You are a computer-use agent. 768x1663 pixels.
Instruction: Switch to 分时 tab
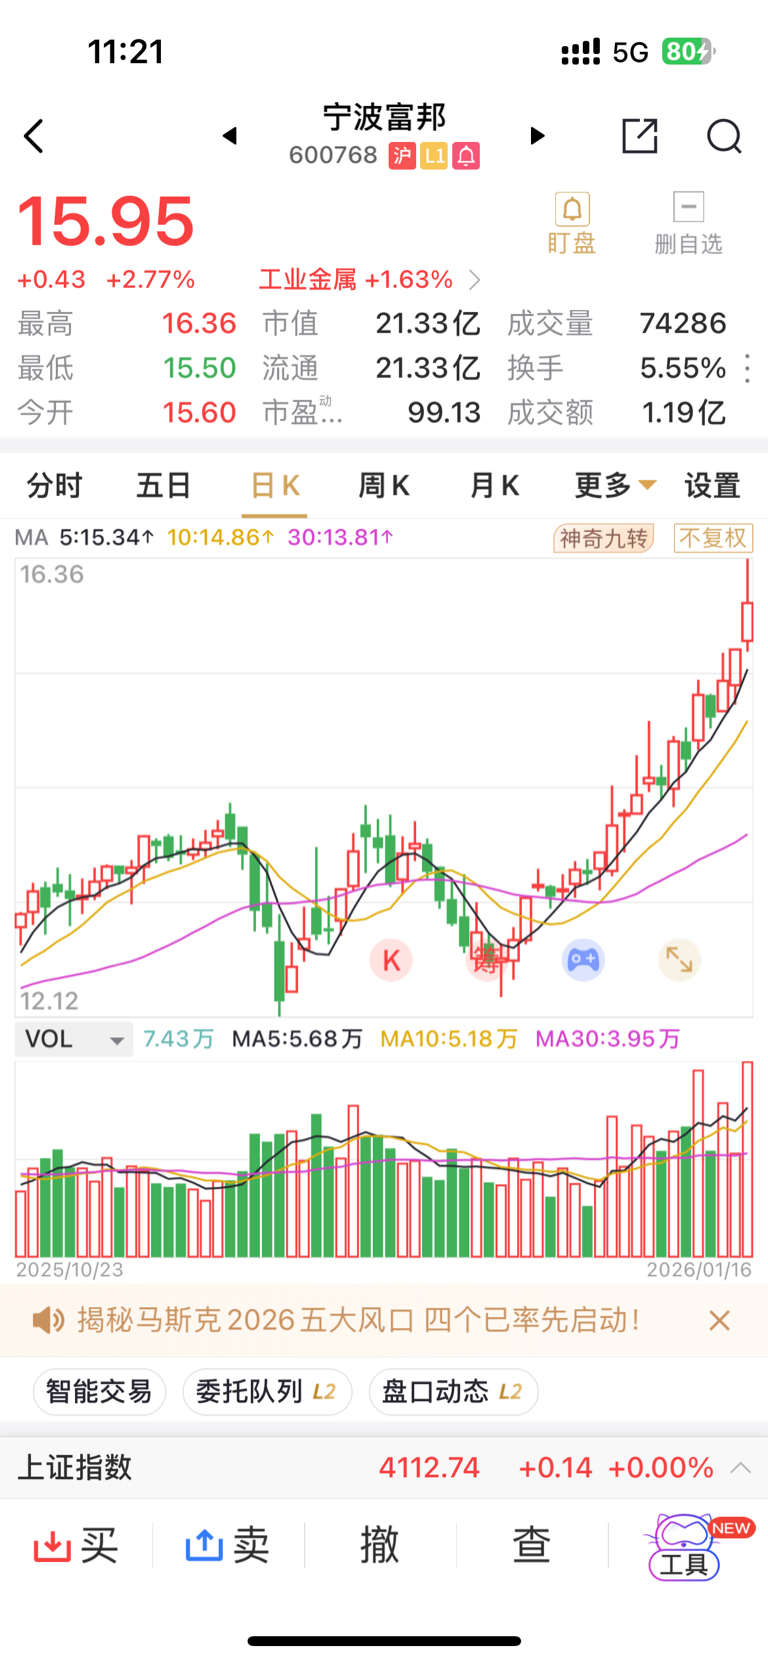point(54,486)
